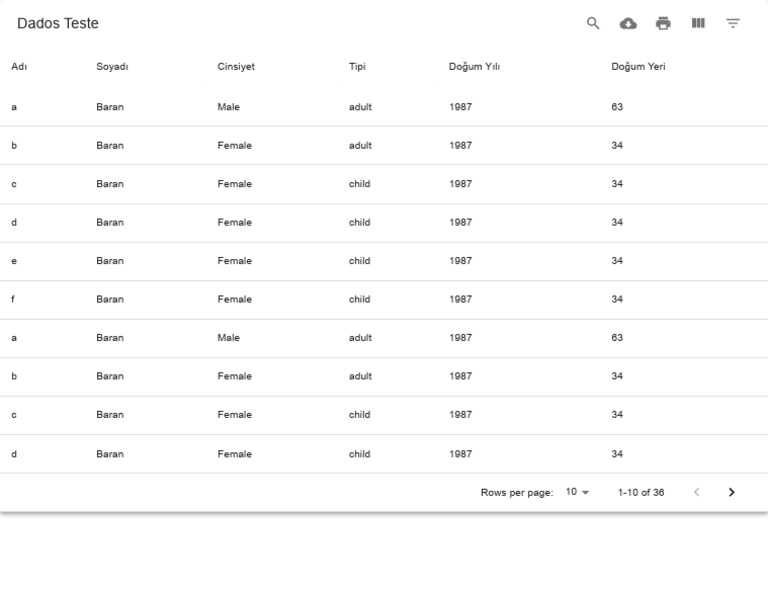The width and height of the screenshot is (768, 594).
Task: Click the print icon
Action: [x=663, y=23]
